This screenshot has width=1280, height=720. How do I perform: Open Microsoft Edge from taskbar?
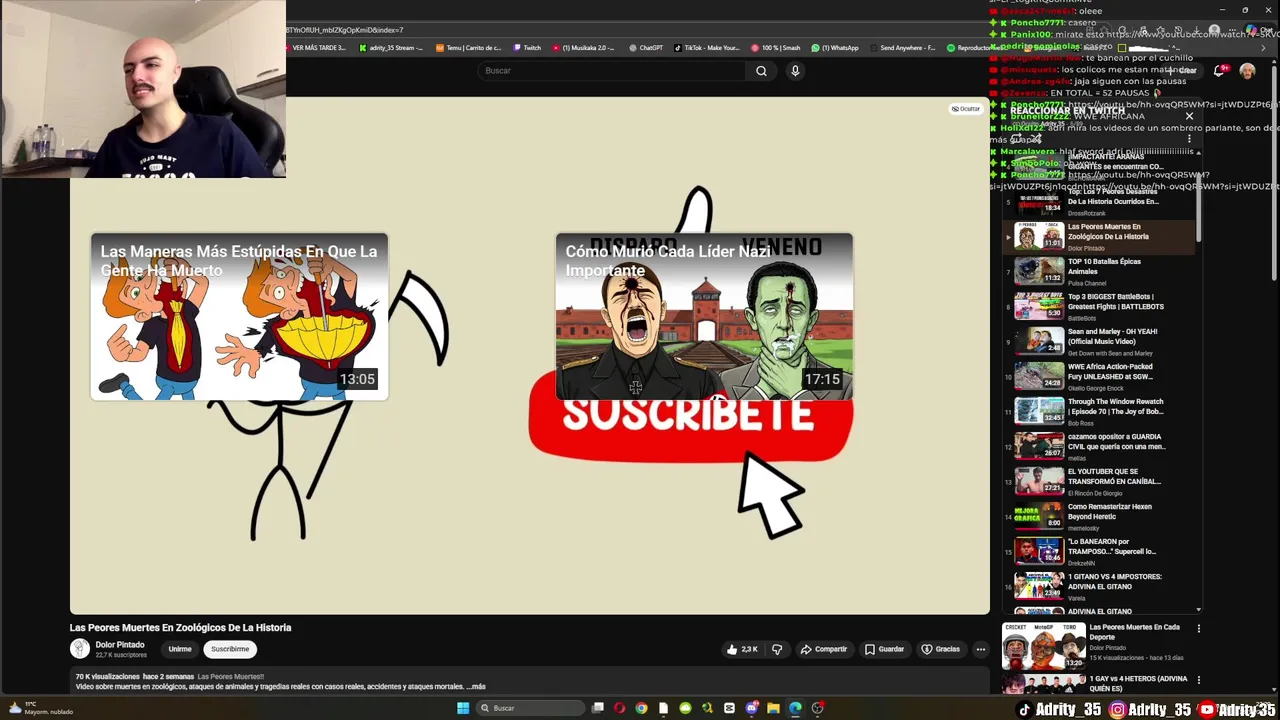(795, 708)
